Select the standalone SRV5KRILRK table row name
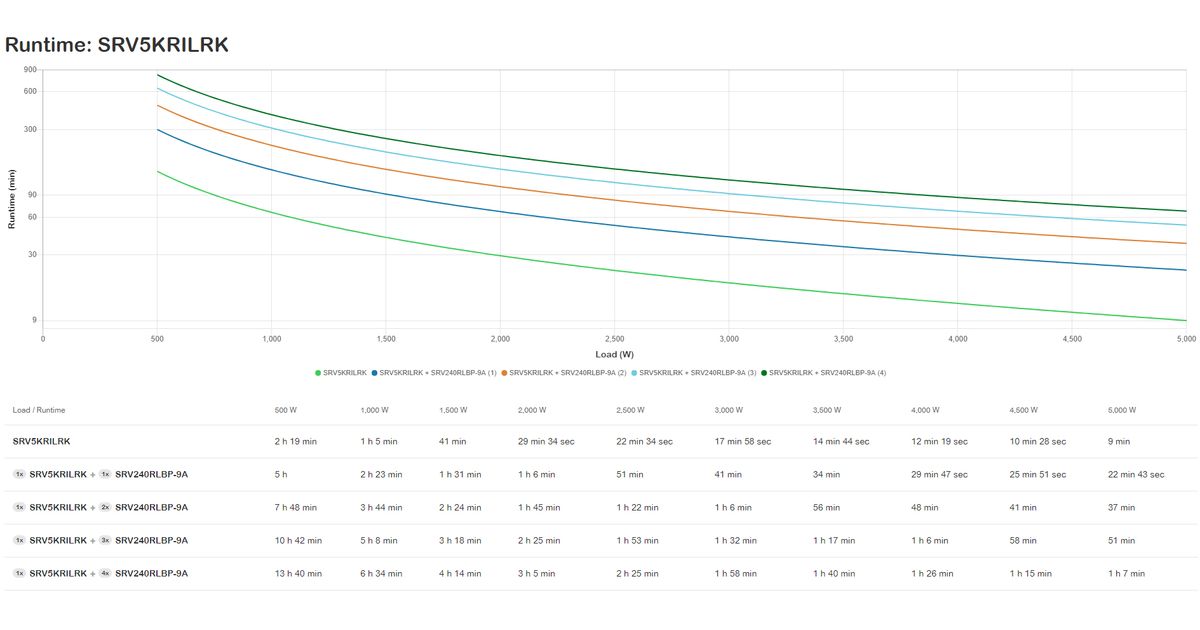 point(41,441)
